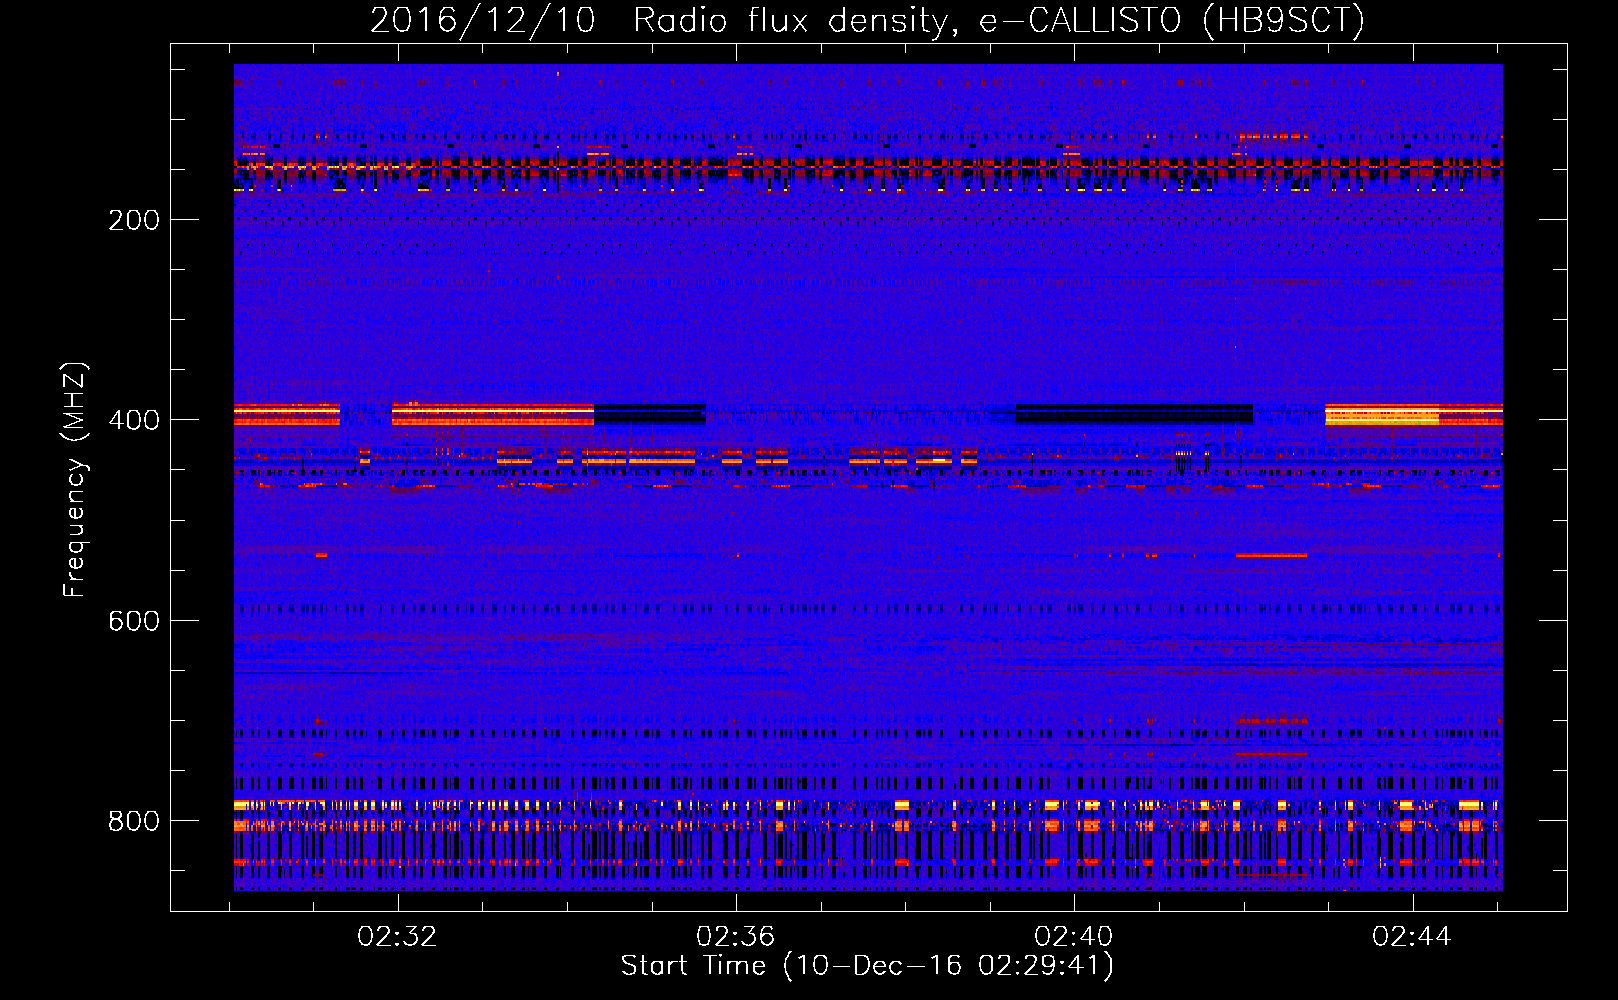Click the black dropout band near 02:41 at 400 MHz

pos(1134,414)
